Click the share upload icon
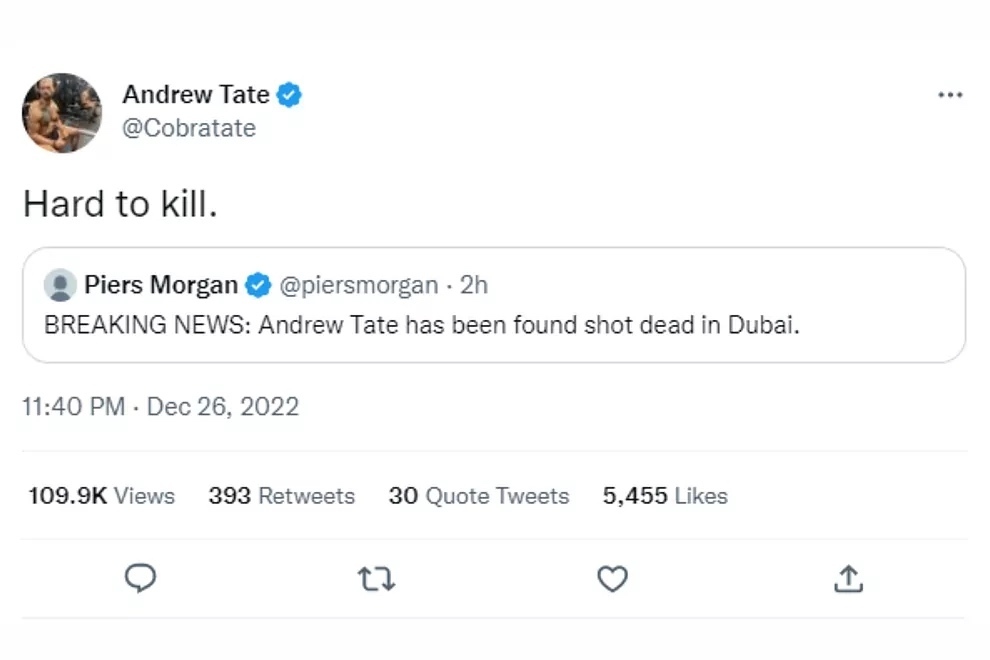Viewport: 990px width, 660px height. tap(848, 578)
